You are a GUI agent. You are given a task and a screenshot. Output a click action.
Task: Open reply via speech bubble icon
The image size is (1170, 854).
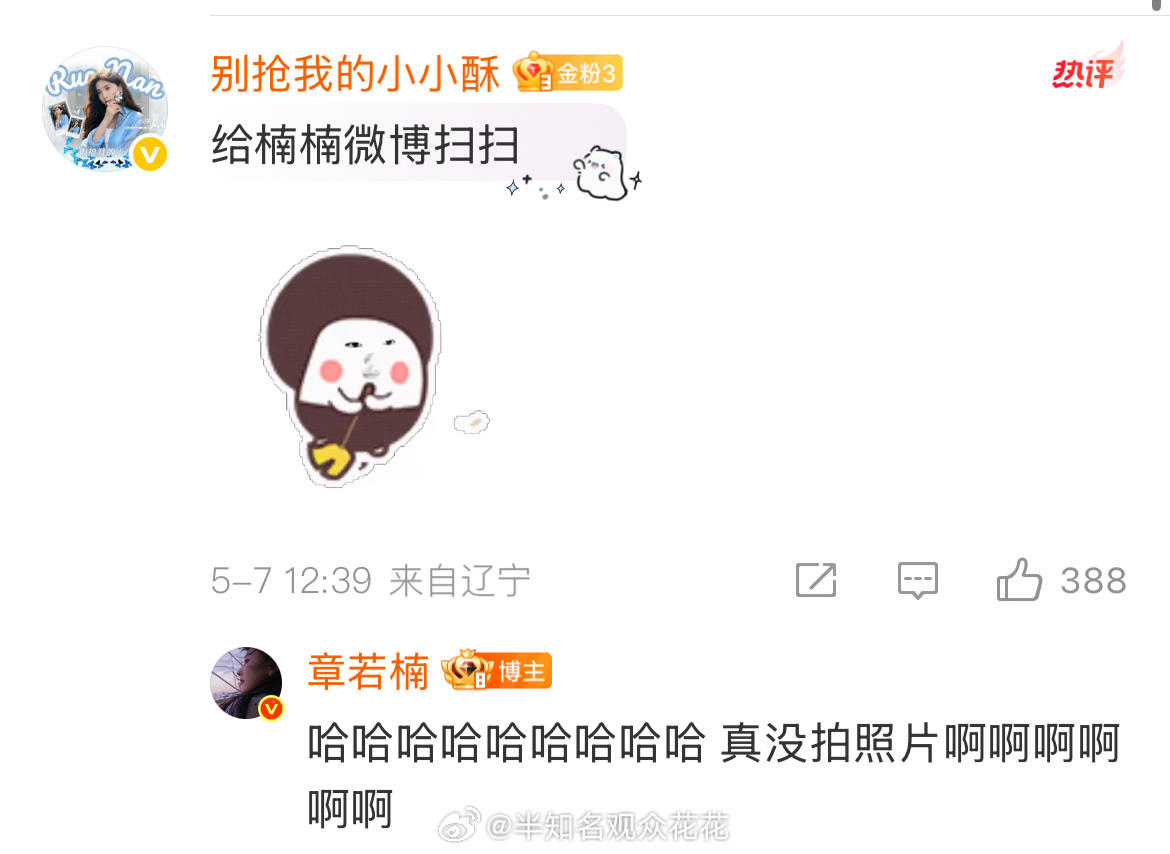(918, 580)
